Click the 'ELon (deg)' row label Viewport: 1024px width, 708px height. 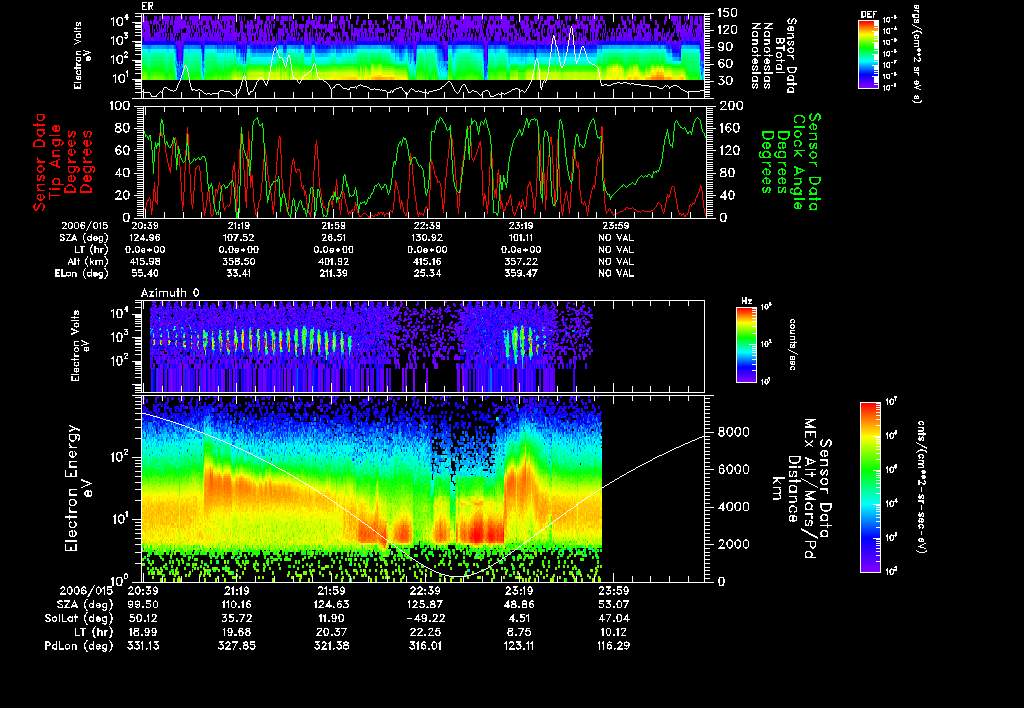tap(81, 274)
